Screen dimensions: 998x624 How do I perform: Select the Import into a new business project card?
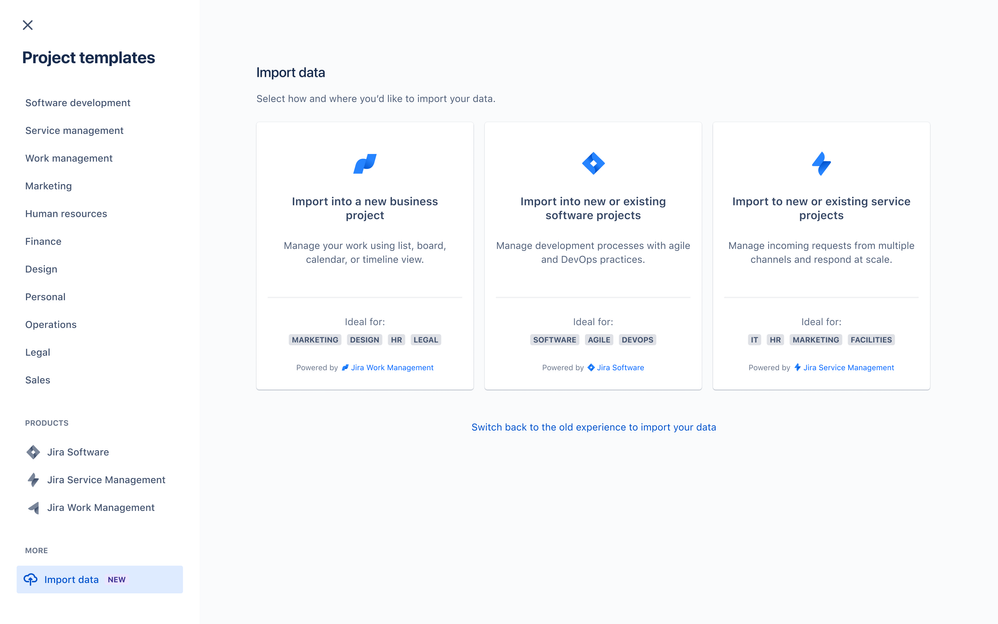[365, 255]
